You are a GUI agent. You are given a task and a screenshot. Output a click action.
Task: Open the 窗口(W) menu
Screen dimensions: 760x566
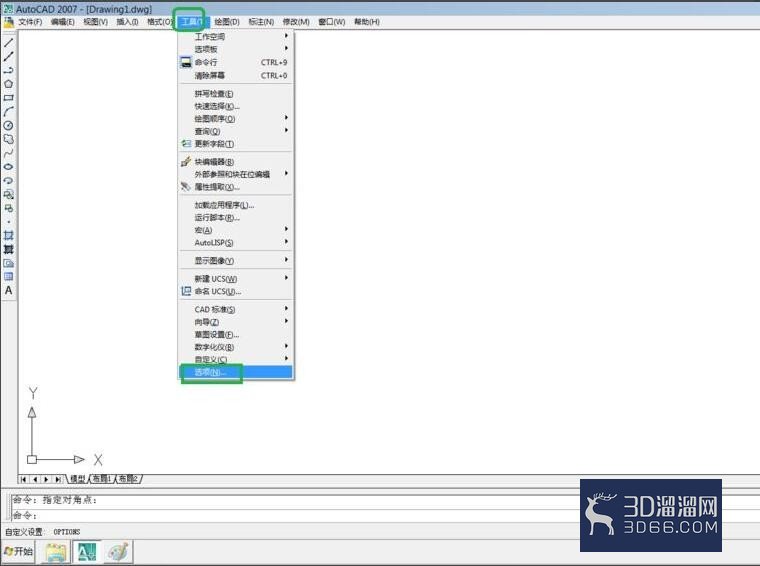coord(332,22)
